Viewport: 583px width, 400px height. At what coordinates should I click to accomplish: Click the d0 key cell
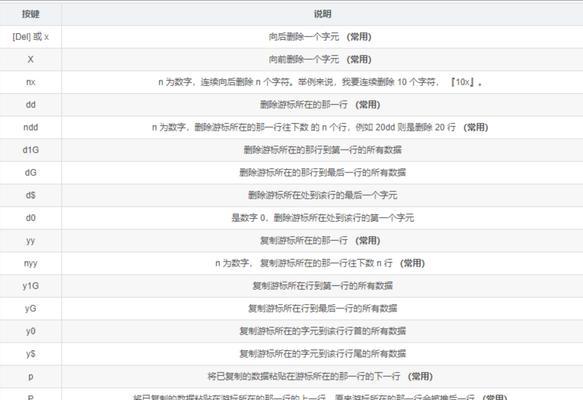pyautogui.click(x=30, y=218)
